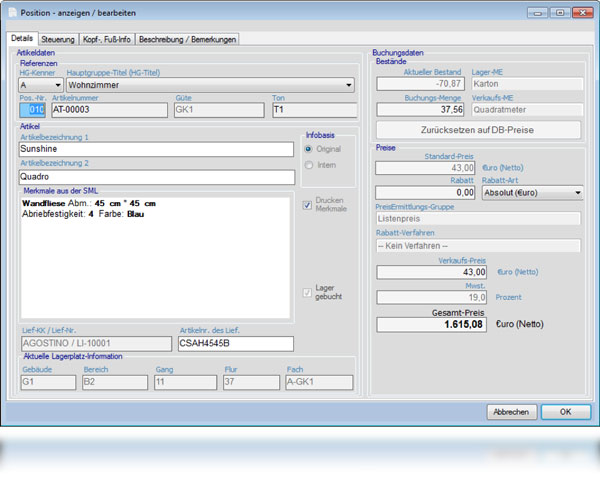Close the Position window
The image size is (600, 490).
pyautogui.click(x=582, y=13)
